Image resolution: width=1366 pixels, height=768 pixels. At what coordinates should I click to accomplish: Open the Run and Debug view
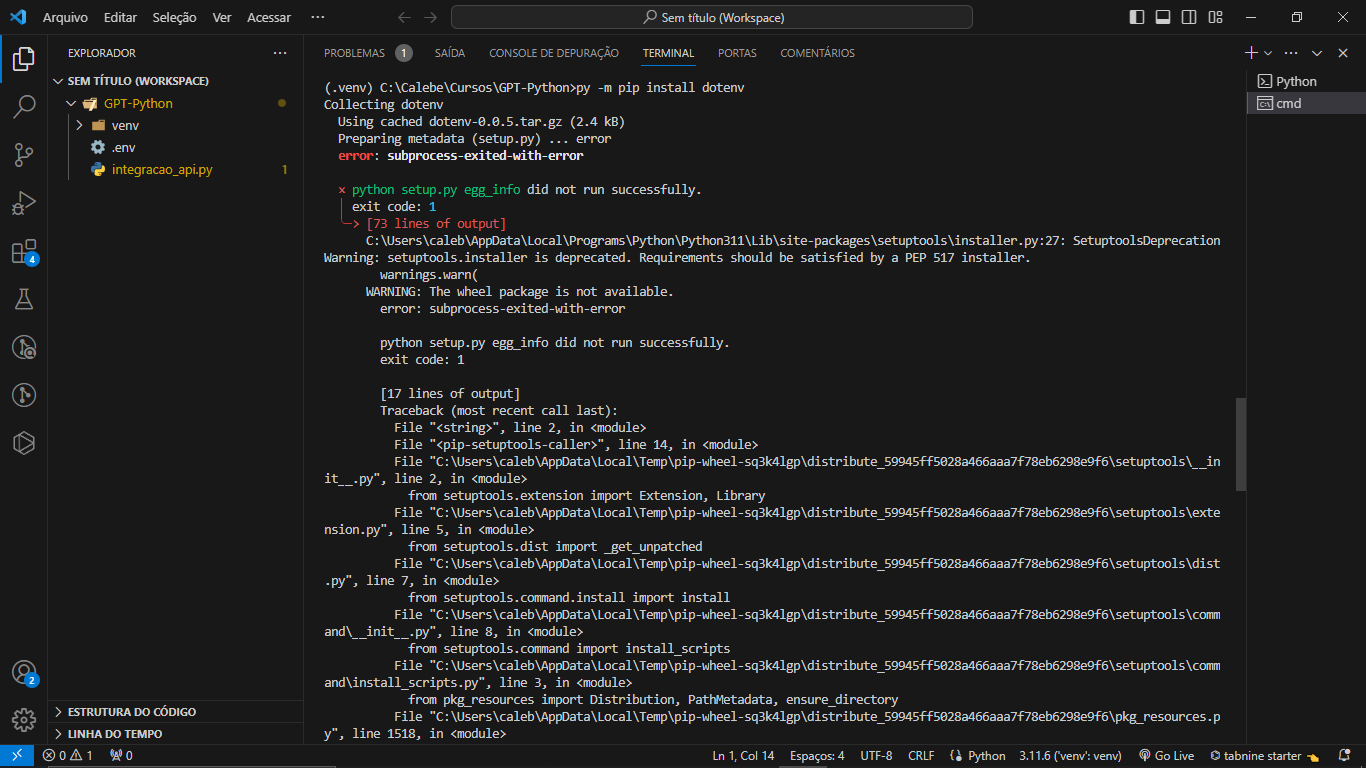(24, 203)
